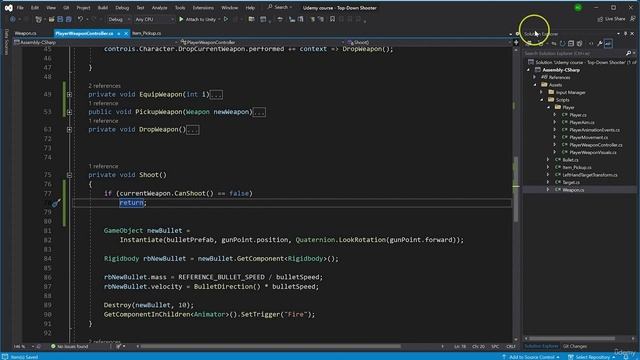The image size is (640, 360).
Task: Click Add to Source Control in status bar
Action: 531,357
